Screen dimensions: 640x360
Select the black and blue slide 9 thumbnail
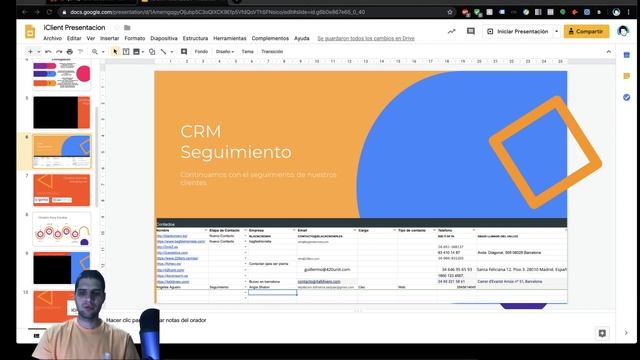(x=62, y=268)
